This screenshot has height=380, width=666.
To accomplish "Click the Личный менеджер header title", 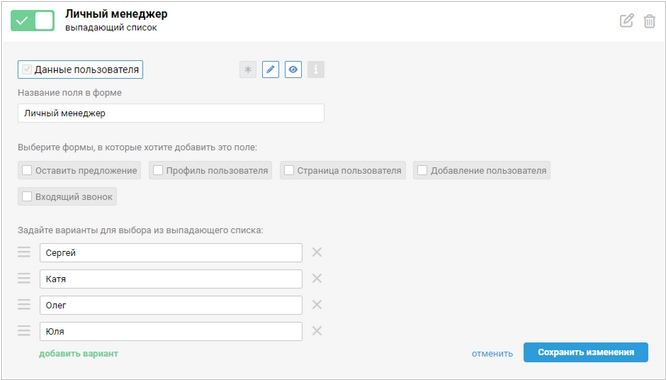I will [116, 14].
